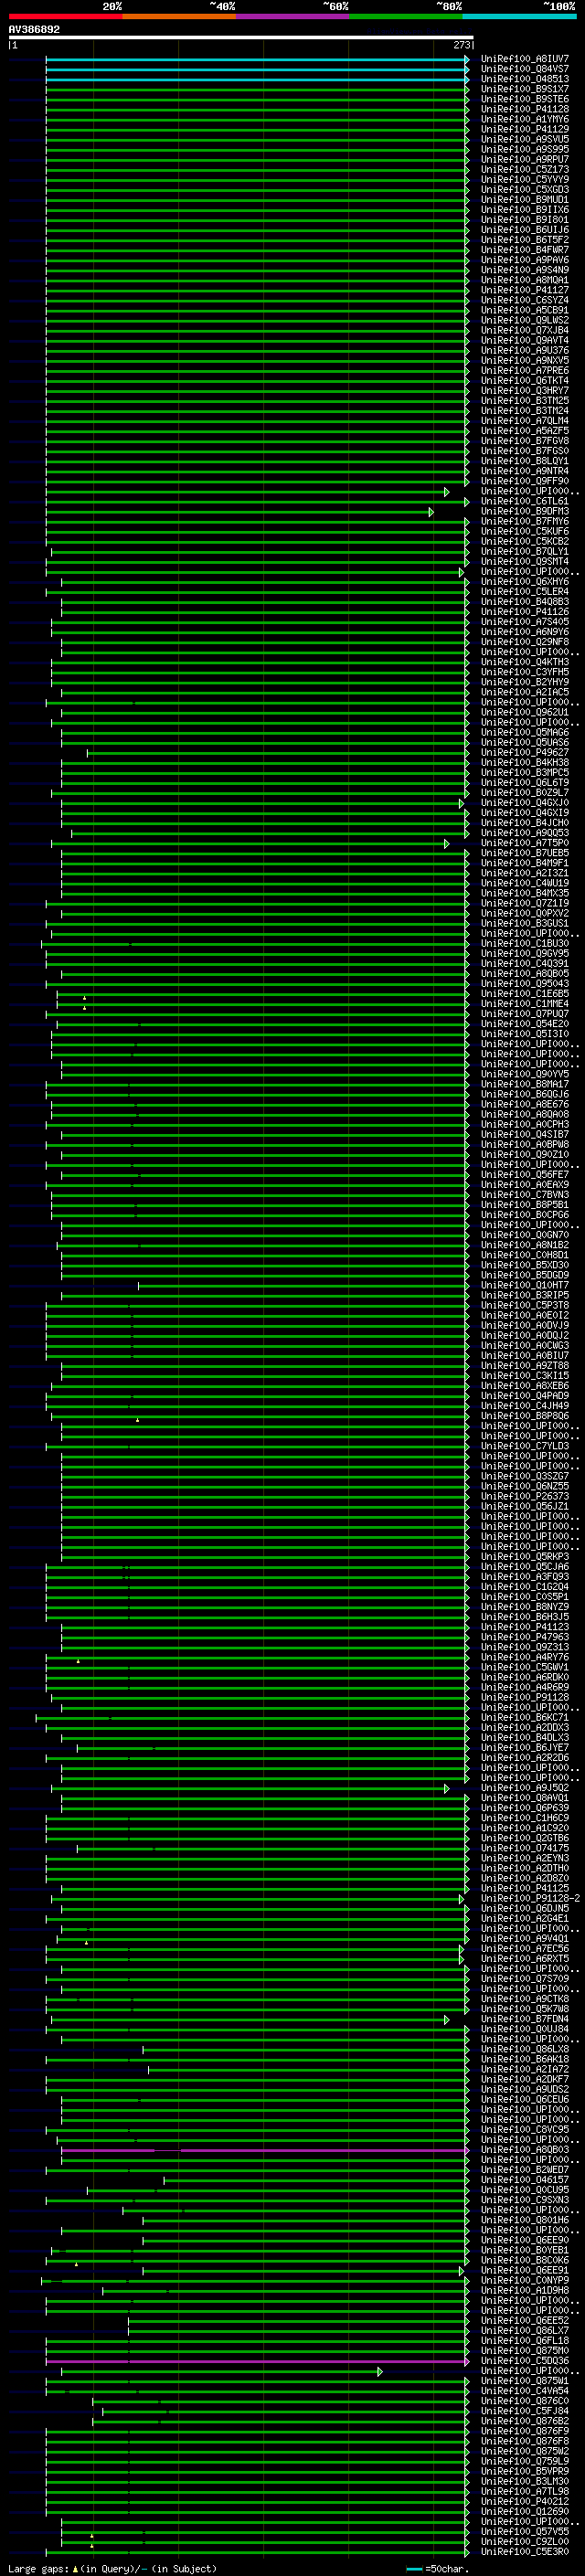Click hit label UniRef100_P41123
This screenshot has width=585, height=2576.
pyautogui.click(x=524, y=1628)
